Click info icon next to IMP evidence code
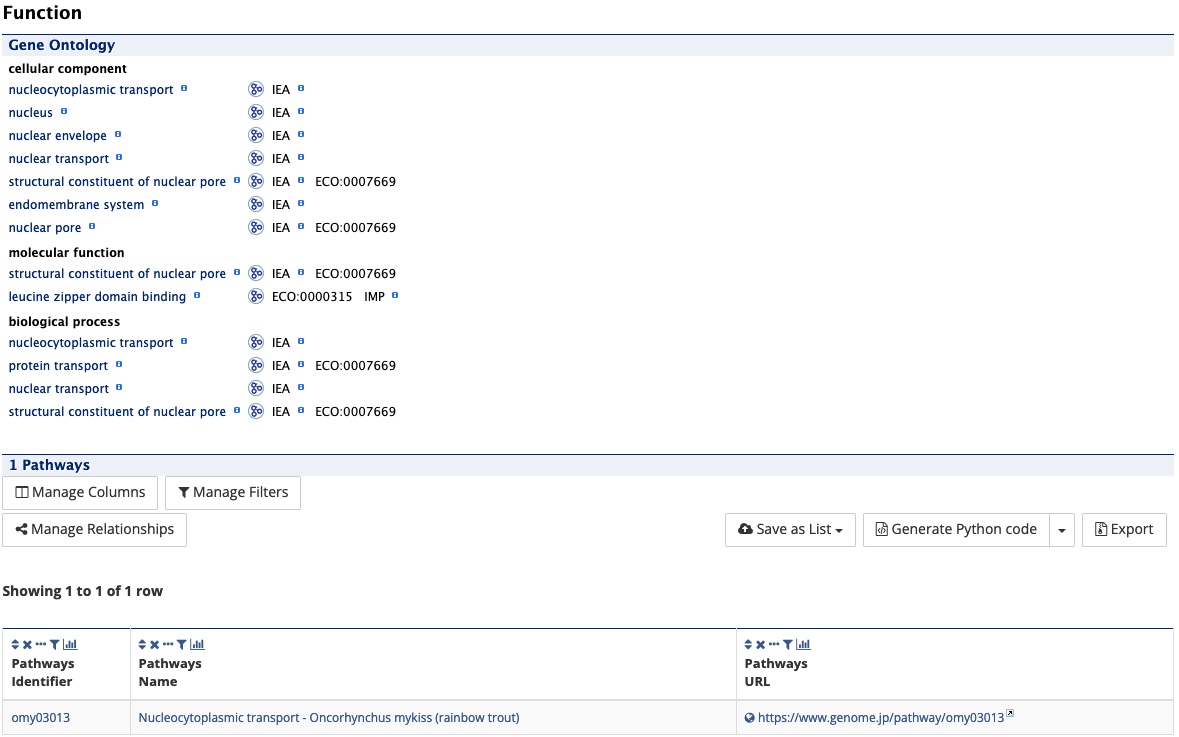 click(395, 296)
